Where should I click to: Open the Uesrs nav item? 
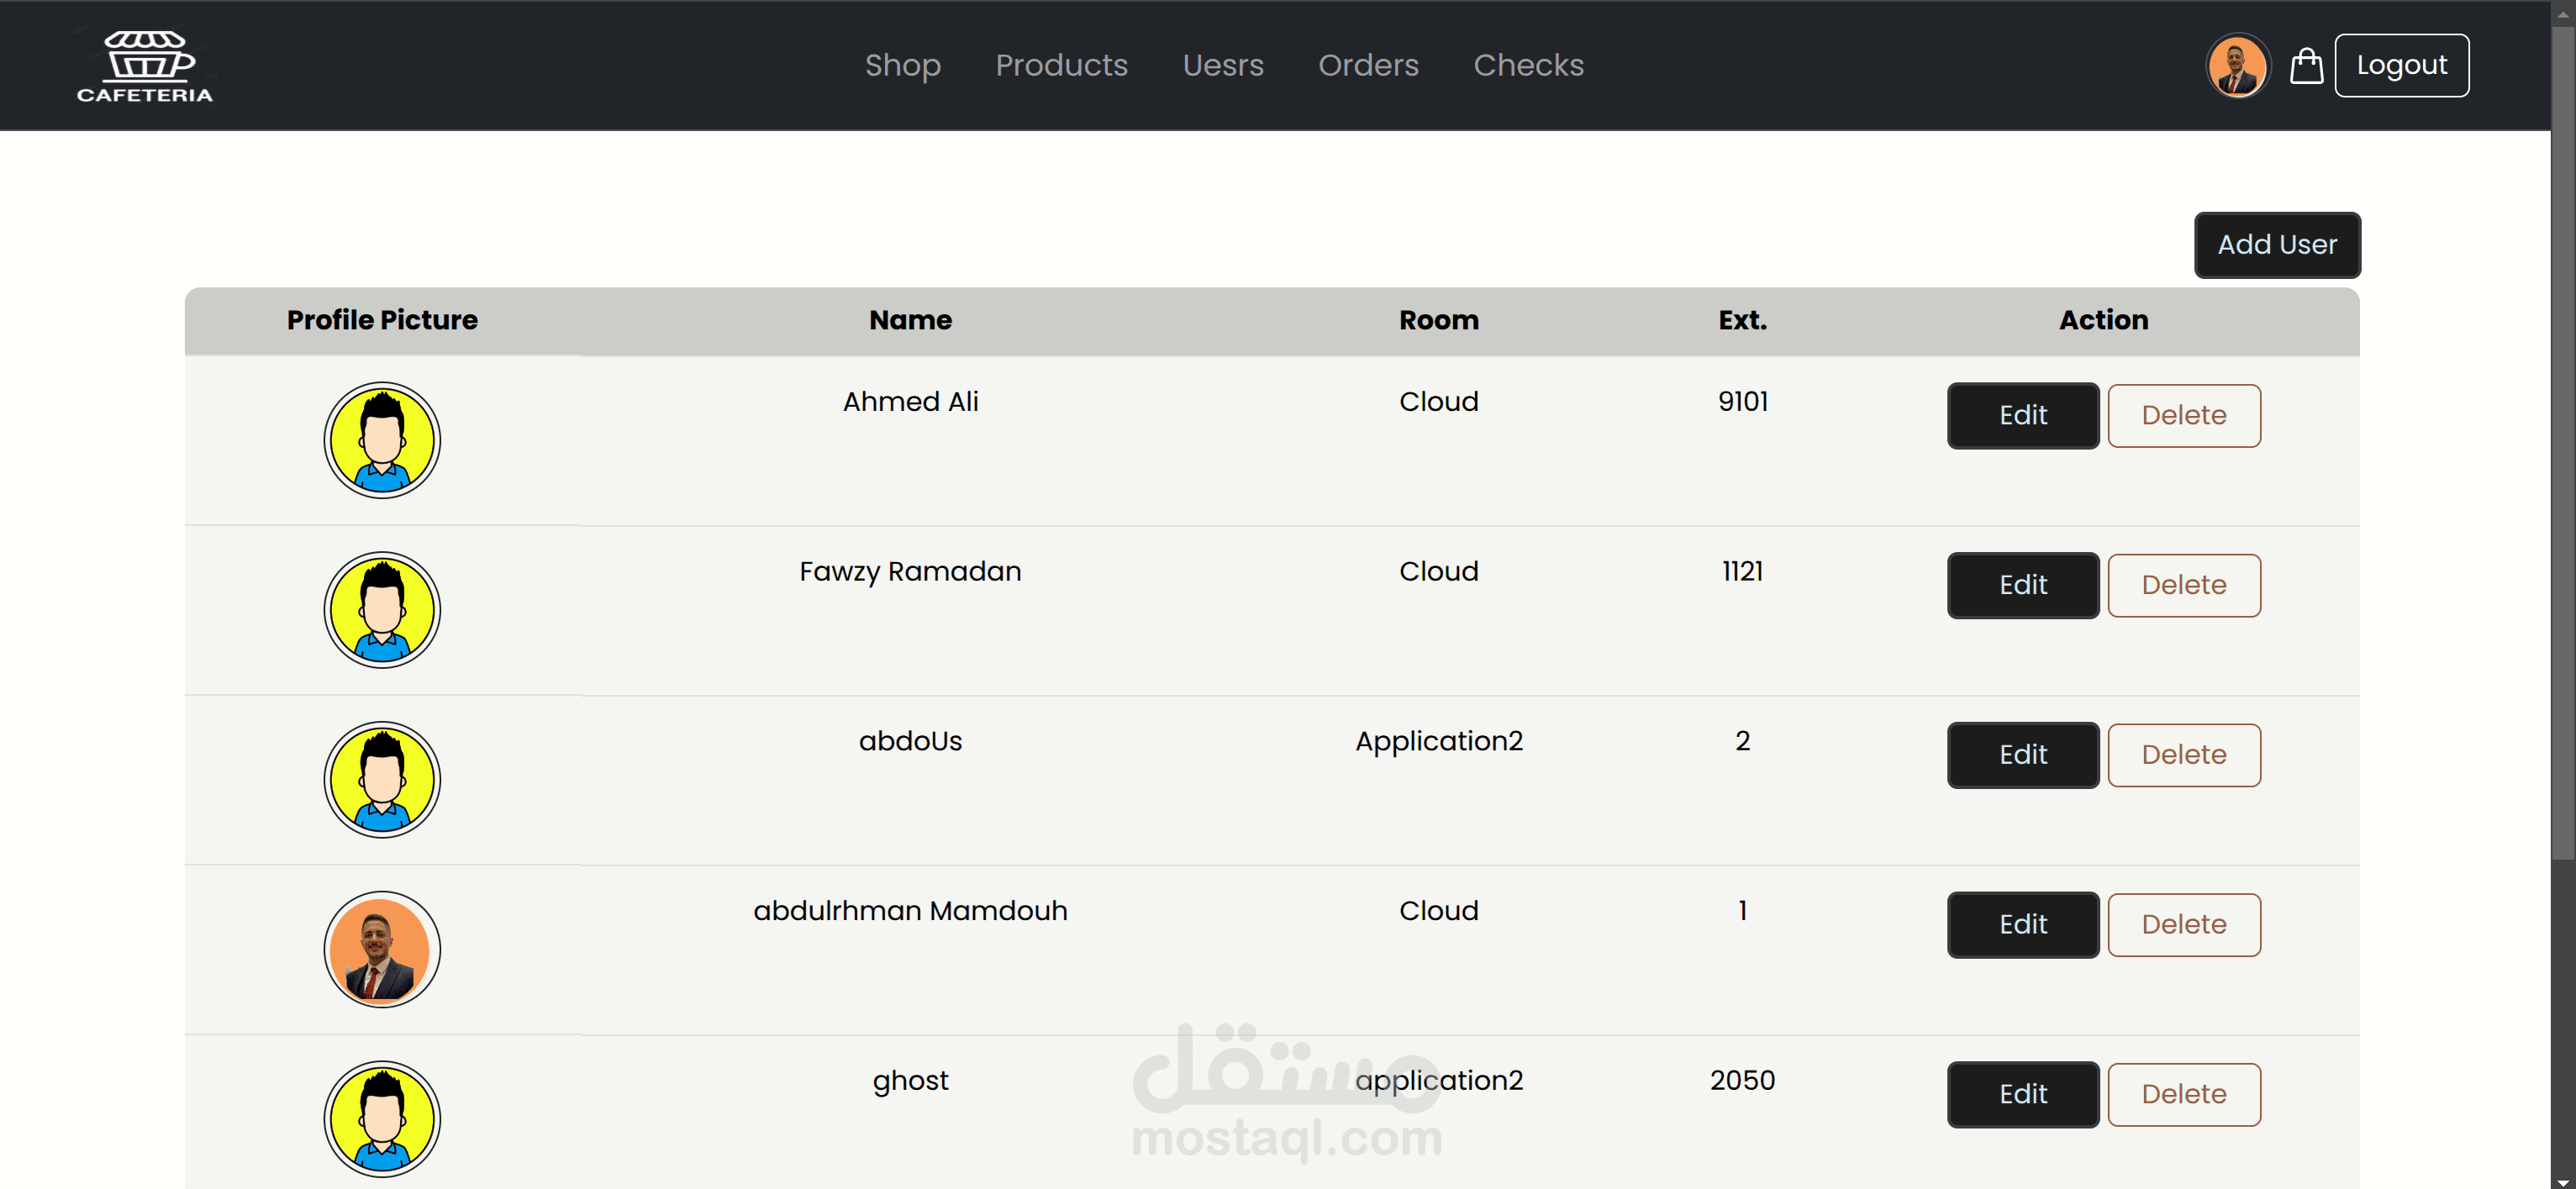[1222, 65]
